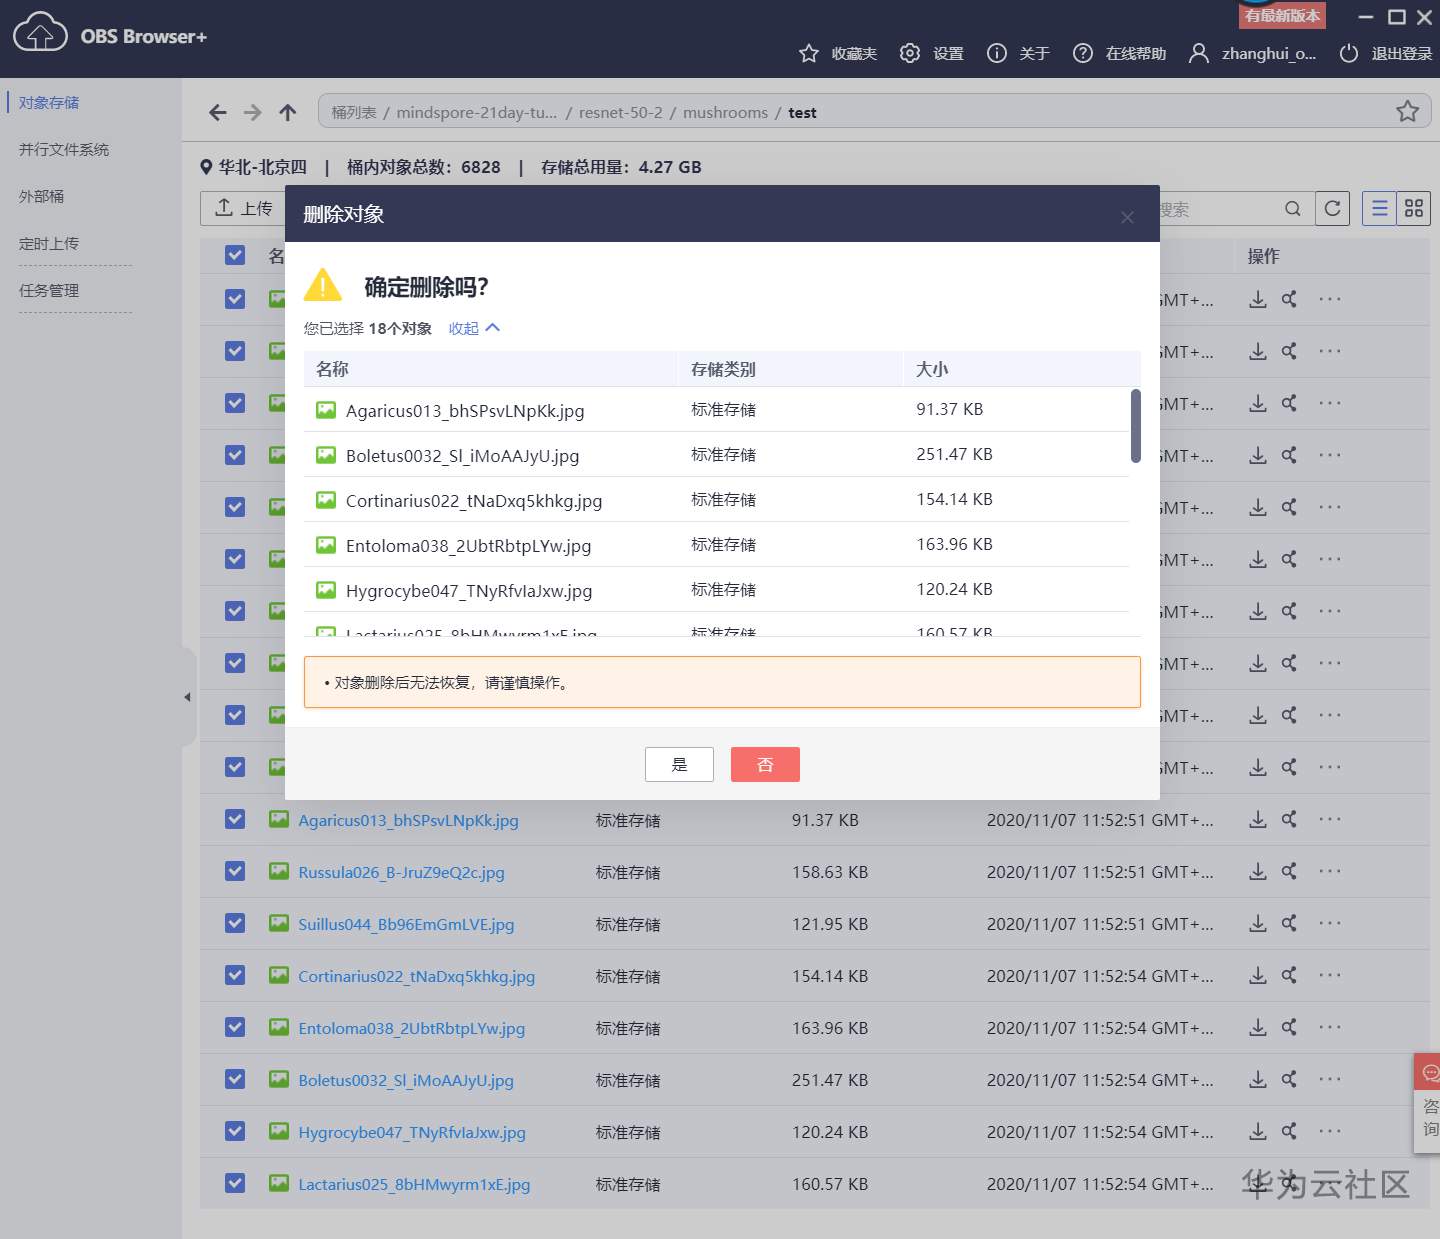Close the delete object dialog with X

(x=1127, y=217)
